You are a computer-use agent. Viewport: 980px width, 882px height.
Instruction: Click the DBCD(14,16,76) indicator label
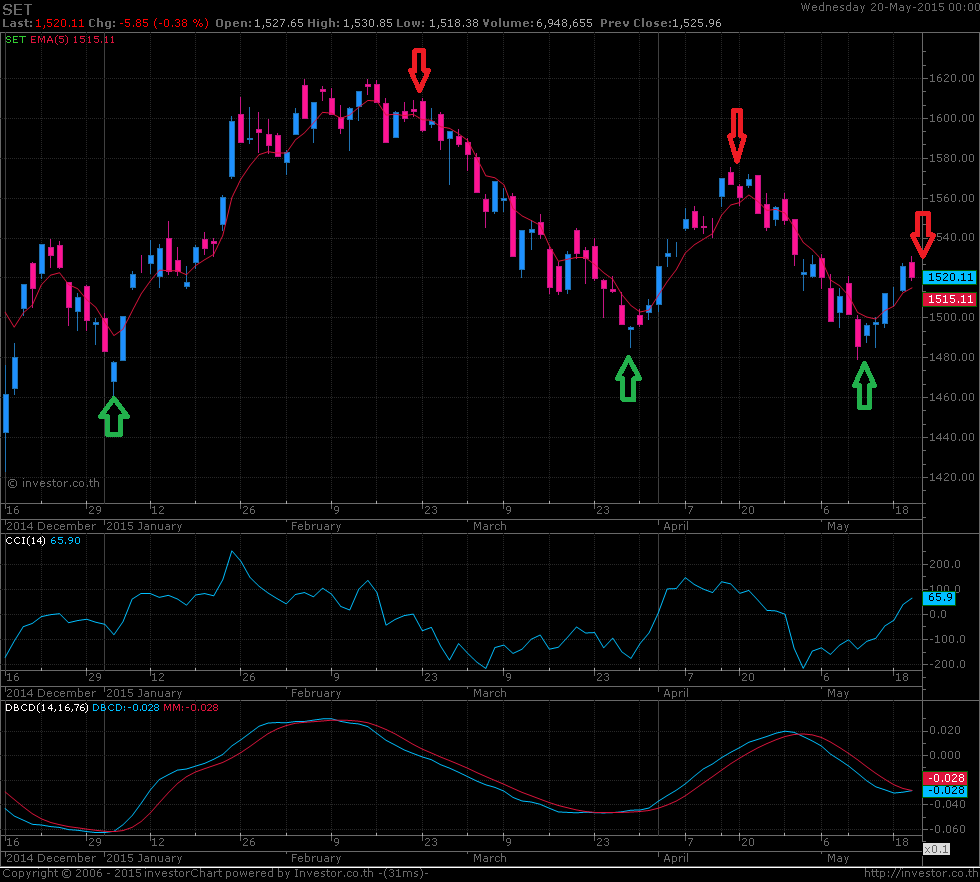(47, 708)
